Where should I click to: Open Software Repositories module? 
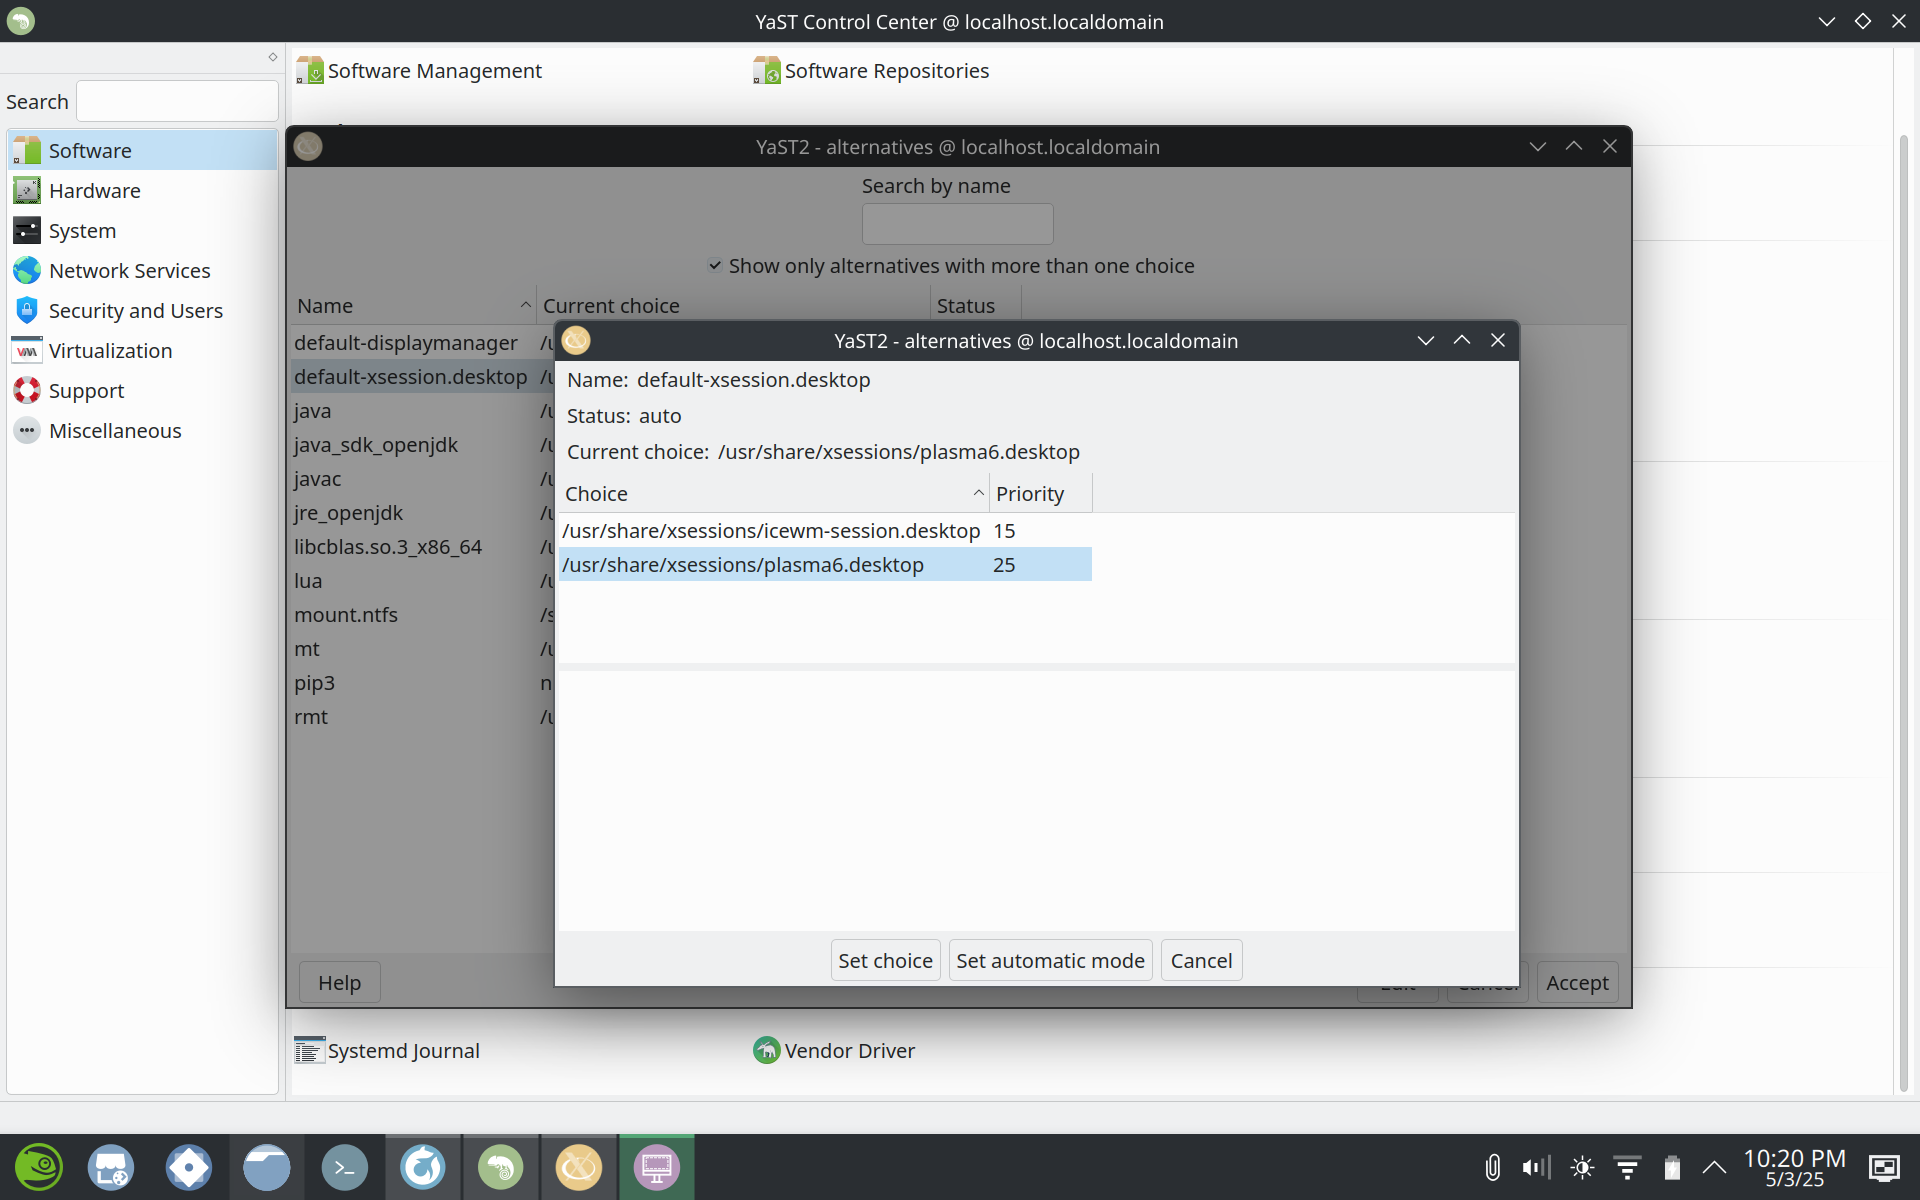[886, 70]
